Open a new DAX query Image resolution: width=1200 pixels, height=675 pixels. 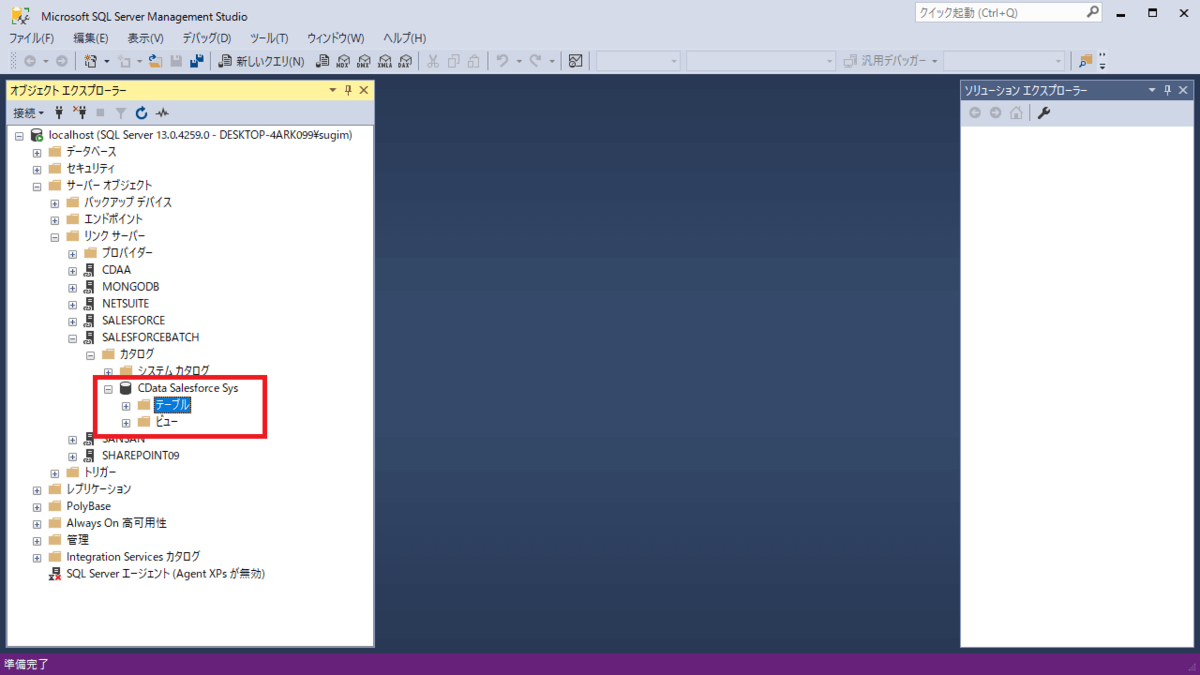pyautogui.click(x=404, y=61)
